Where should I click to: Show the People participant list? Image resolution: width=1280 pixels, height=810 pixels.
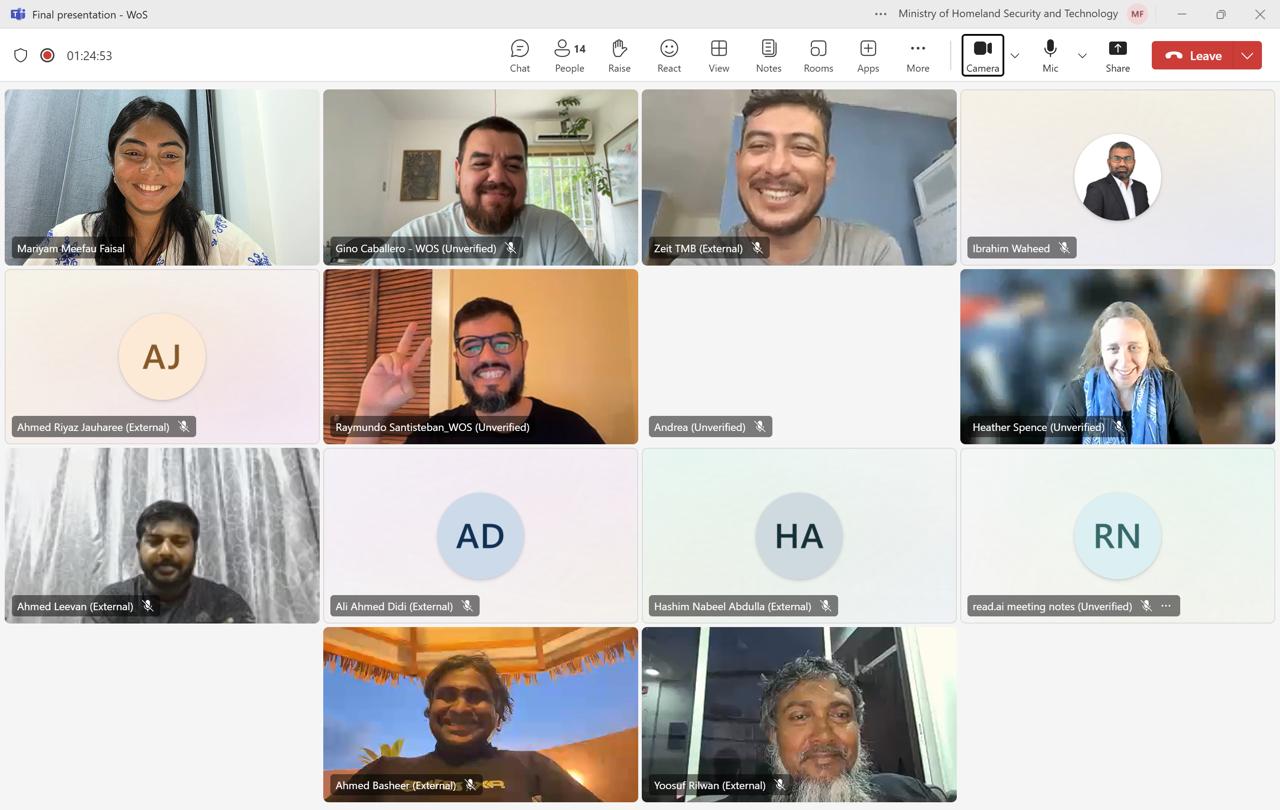(569, 55)
